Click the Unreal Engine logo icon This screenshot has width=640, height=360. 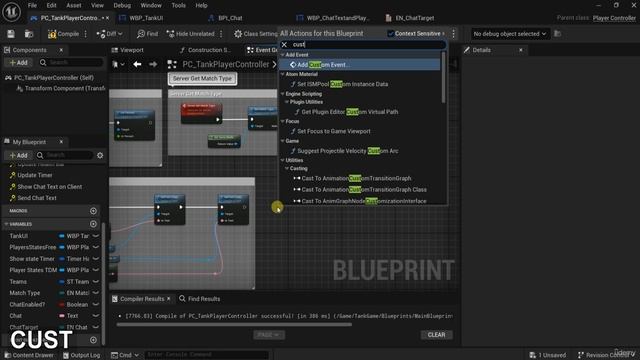point(11,11)
